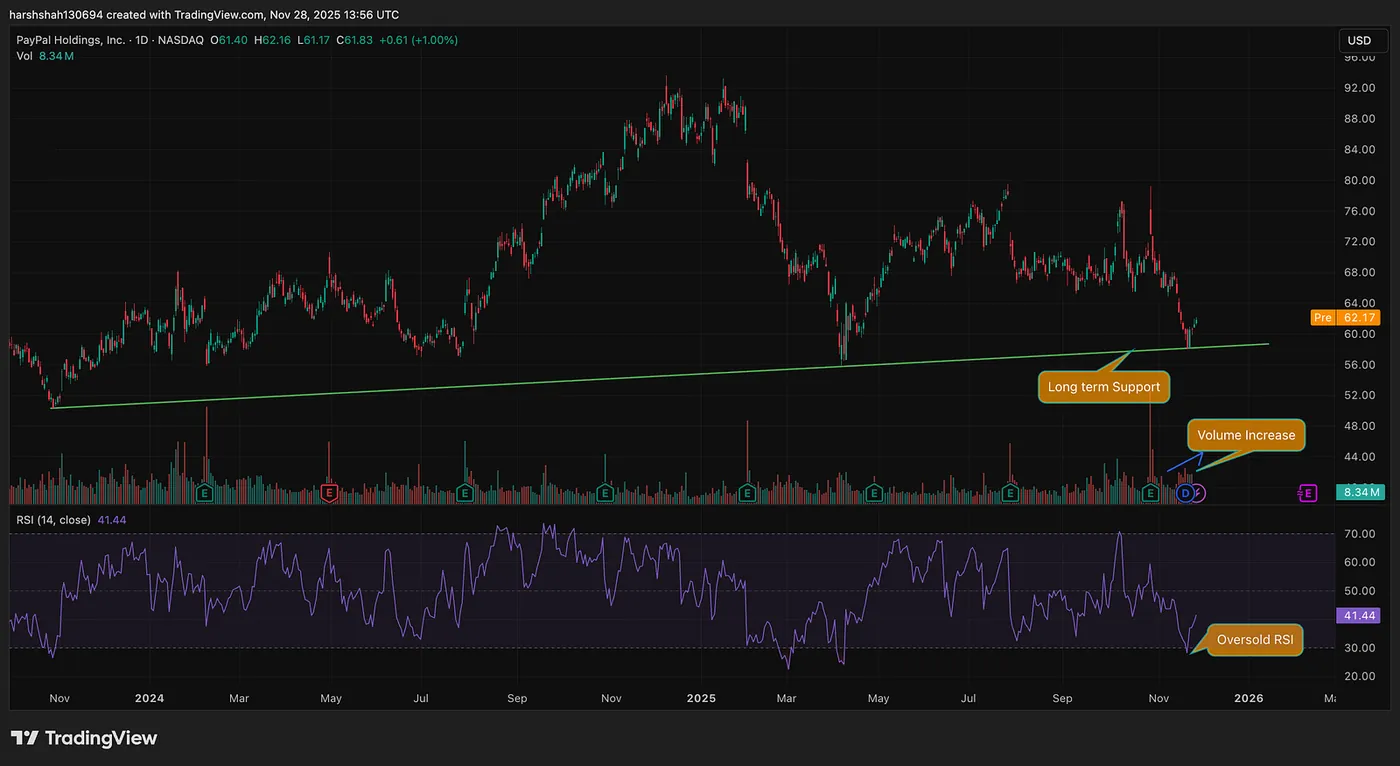The image size is (1400, 766).
Task: Select the Volume Increase callout
Action: 1246,435
